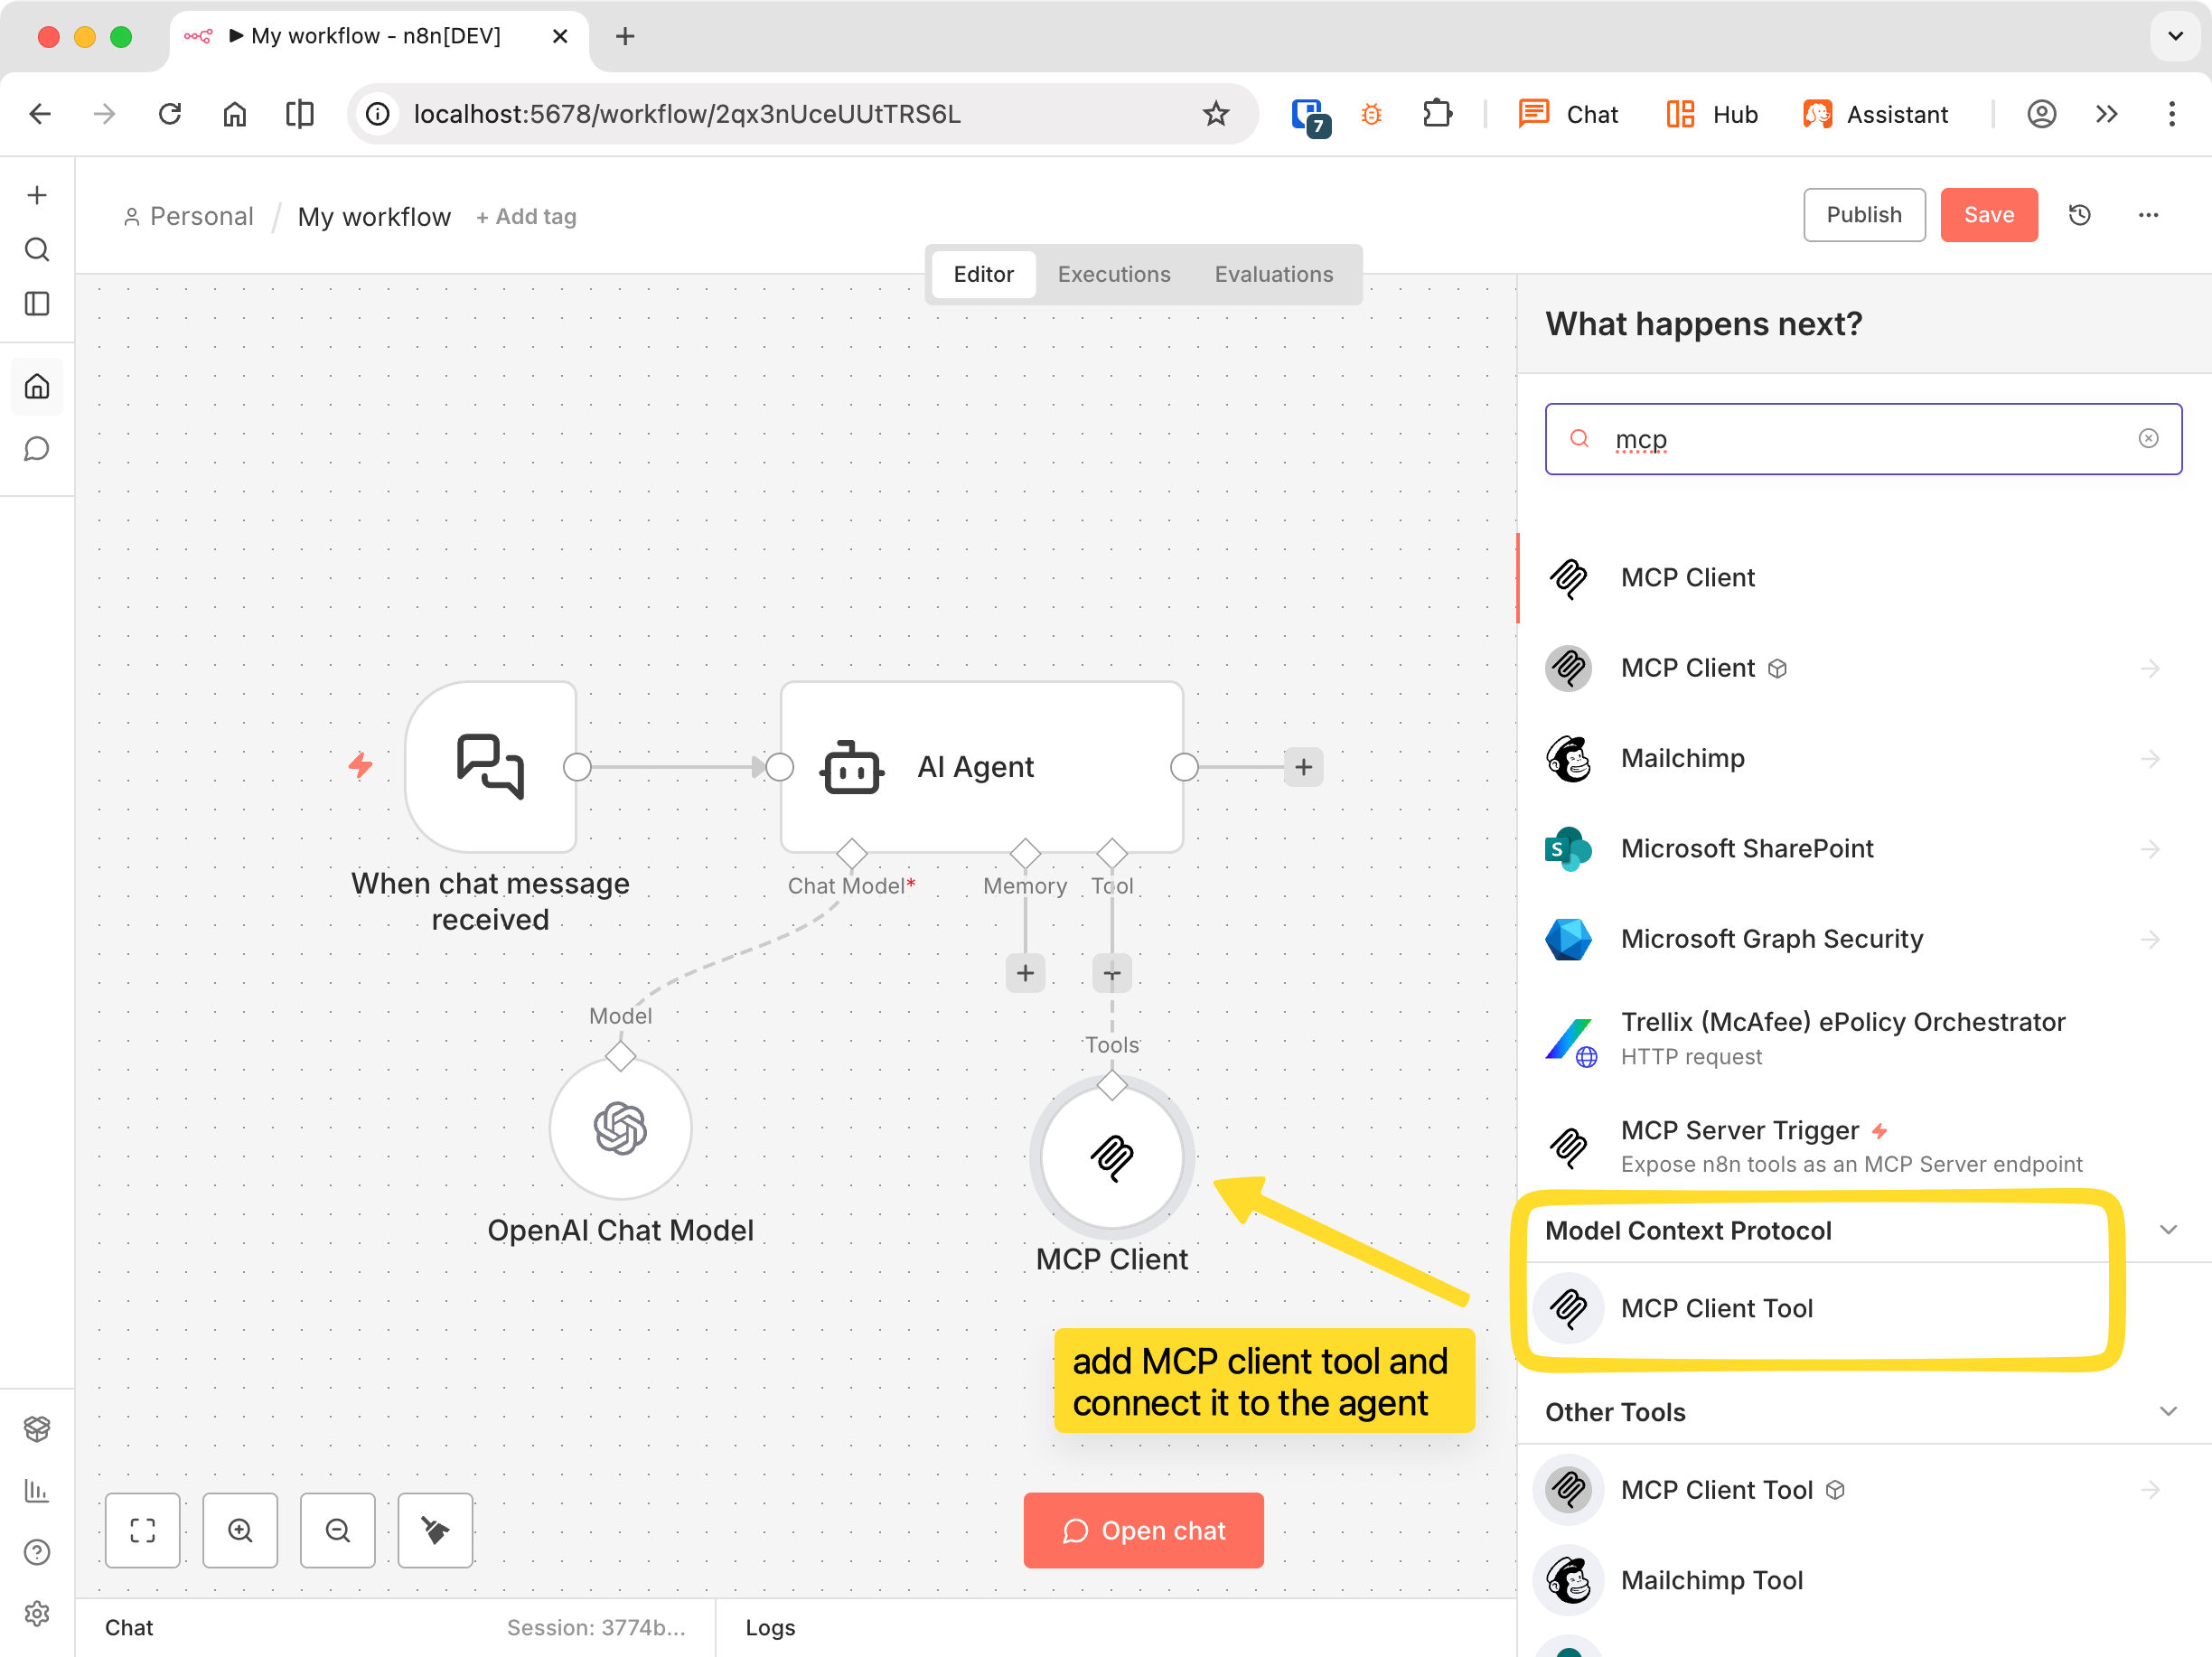Screen dimensions: 2212x1657
Task: Select MCP Client Tool from the list
Action: [x=1717, y=1308]
